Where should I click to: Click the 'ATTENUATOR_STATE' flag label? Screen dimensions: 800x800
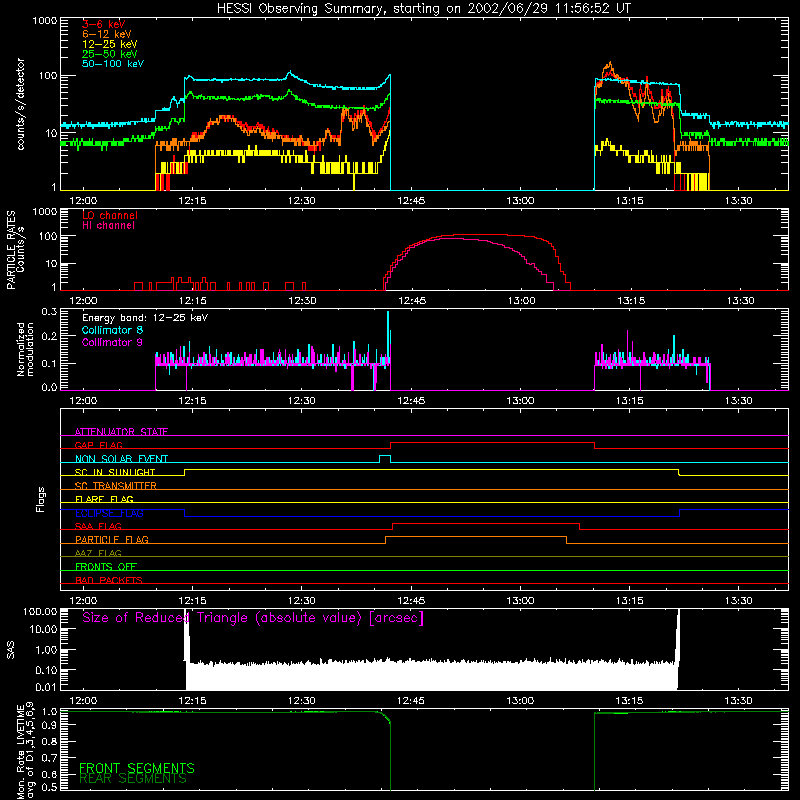tap(121, 432)
